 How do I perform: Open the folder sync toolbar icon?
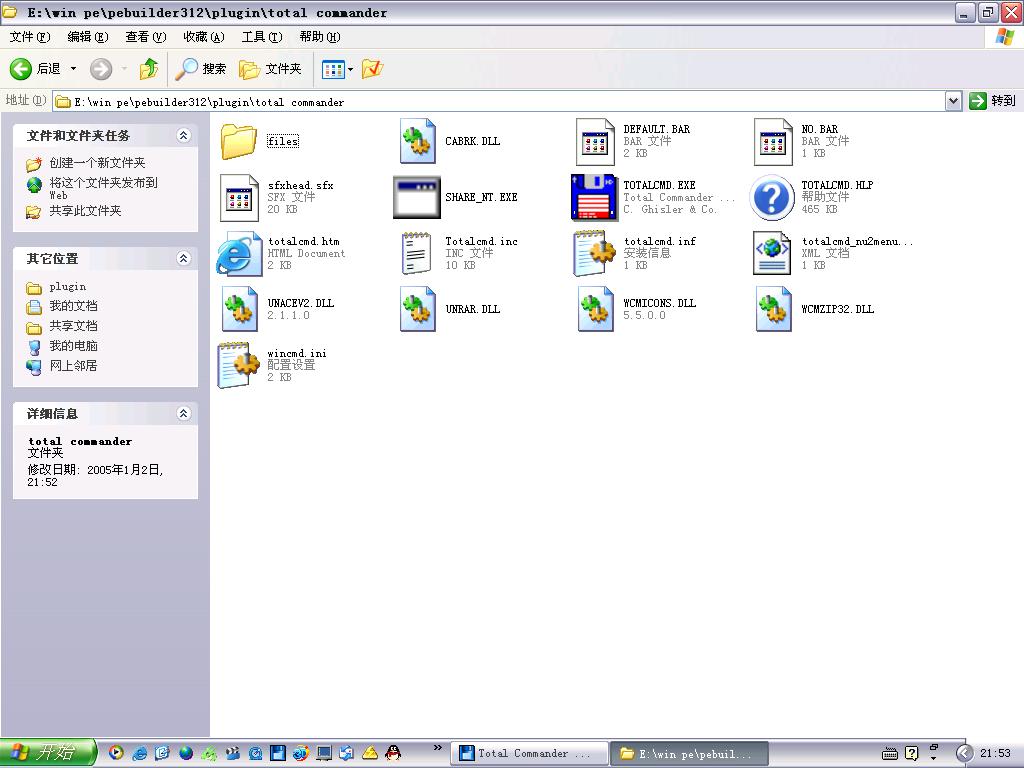372,69
